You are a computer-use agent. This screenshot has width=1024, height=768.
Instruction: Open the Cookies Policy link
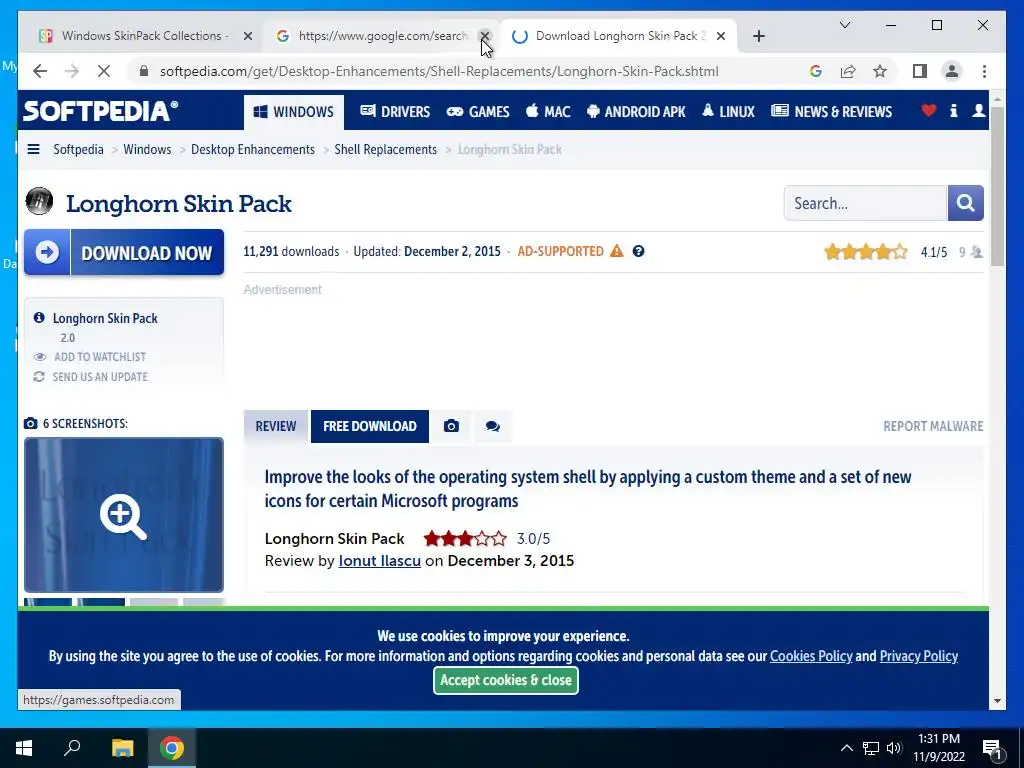click(x=811, y=656)
